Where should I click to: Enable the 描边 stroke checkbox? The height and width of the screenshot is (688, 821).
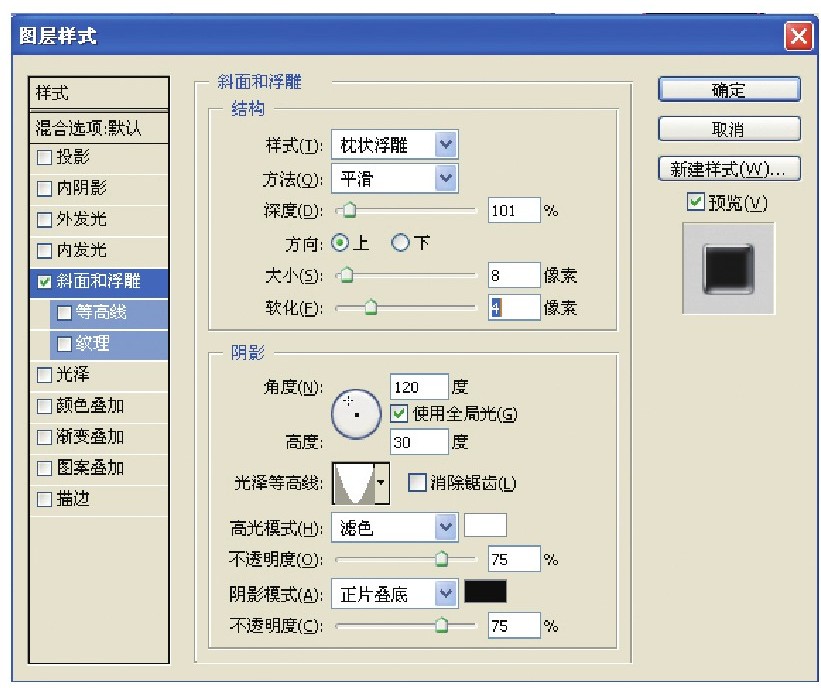45,499
